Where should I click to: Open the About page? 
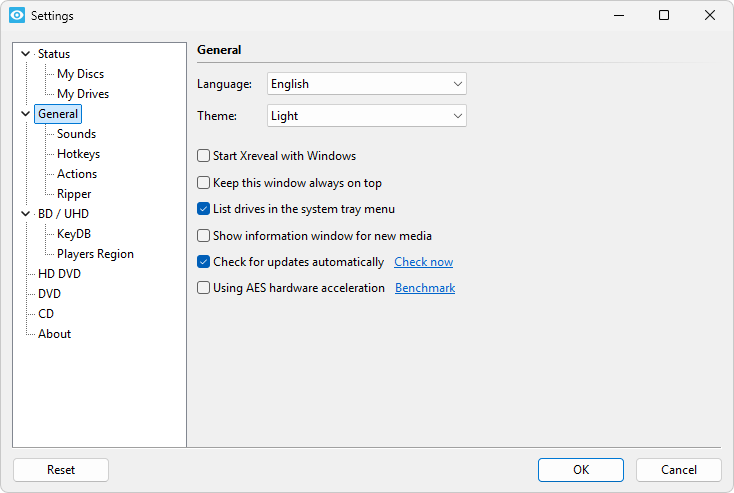coord(54,334)
